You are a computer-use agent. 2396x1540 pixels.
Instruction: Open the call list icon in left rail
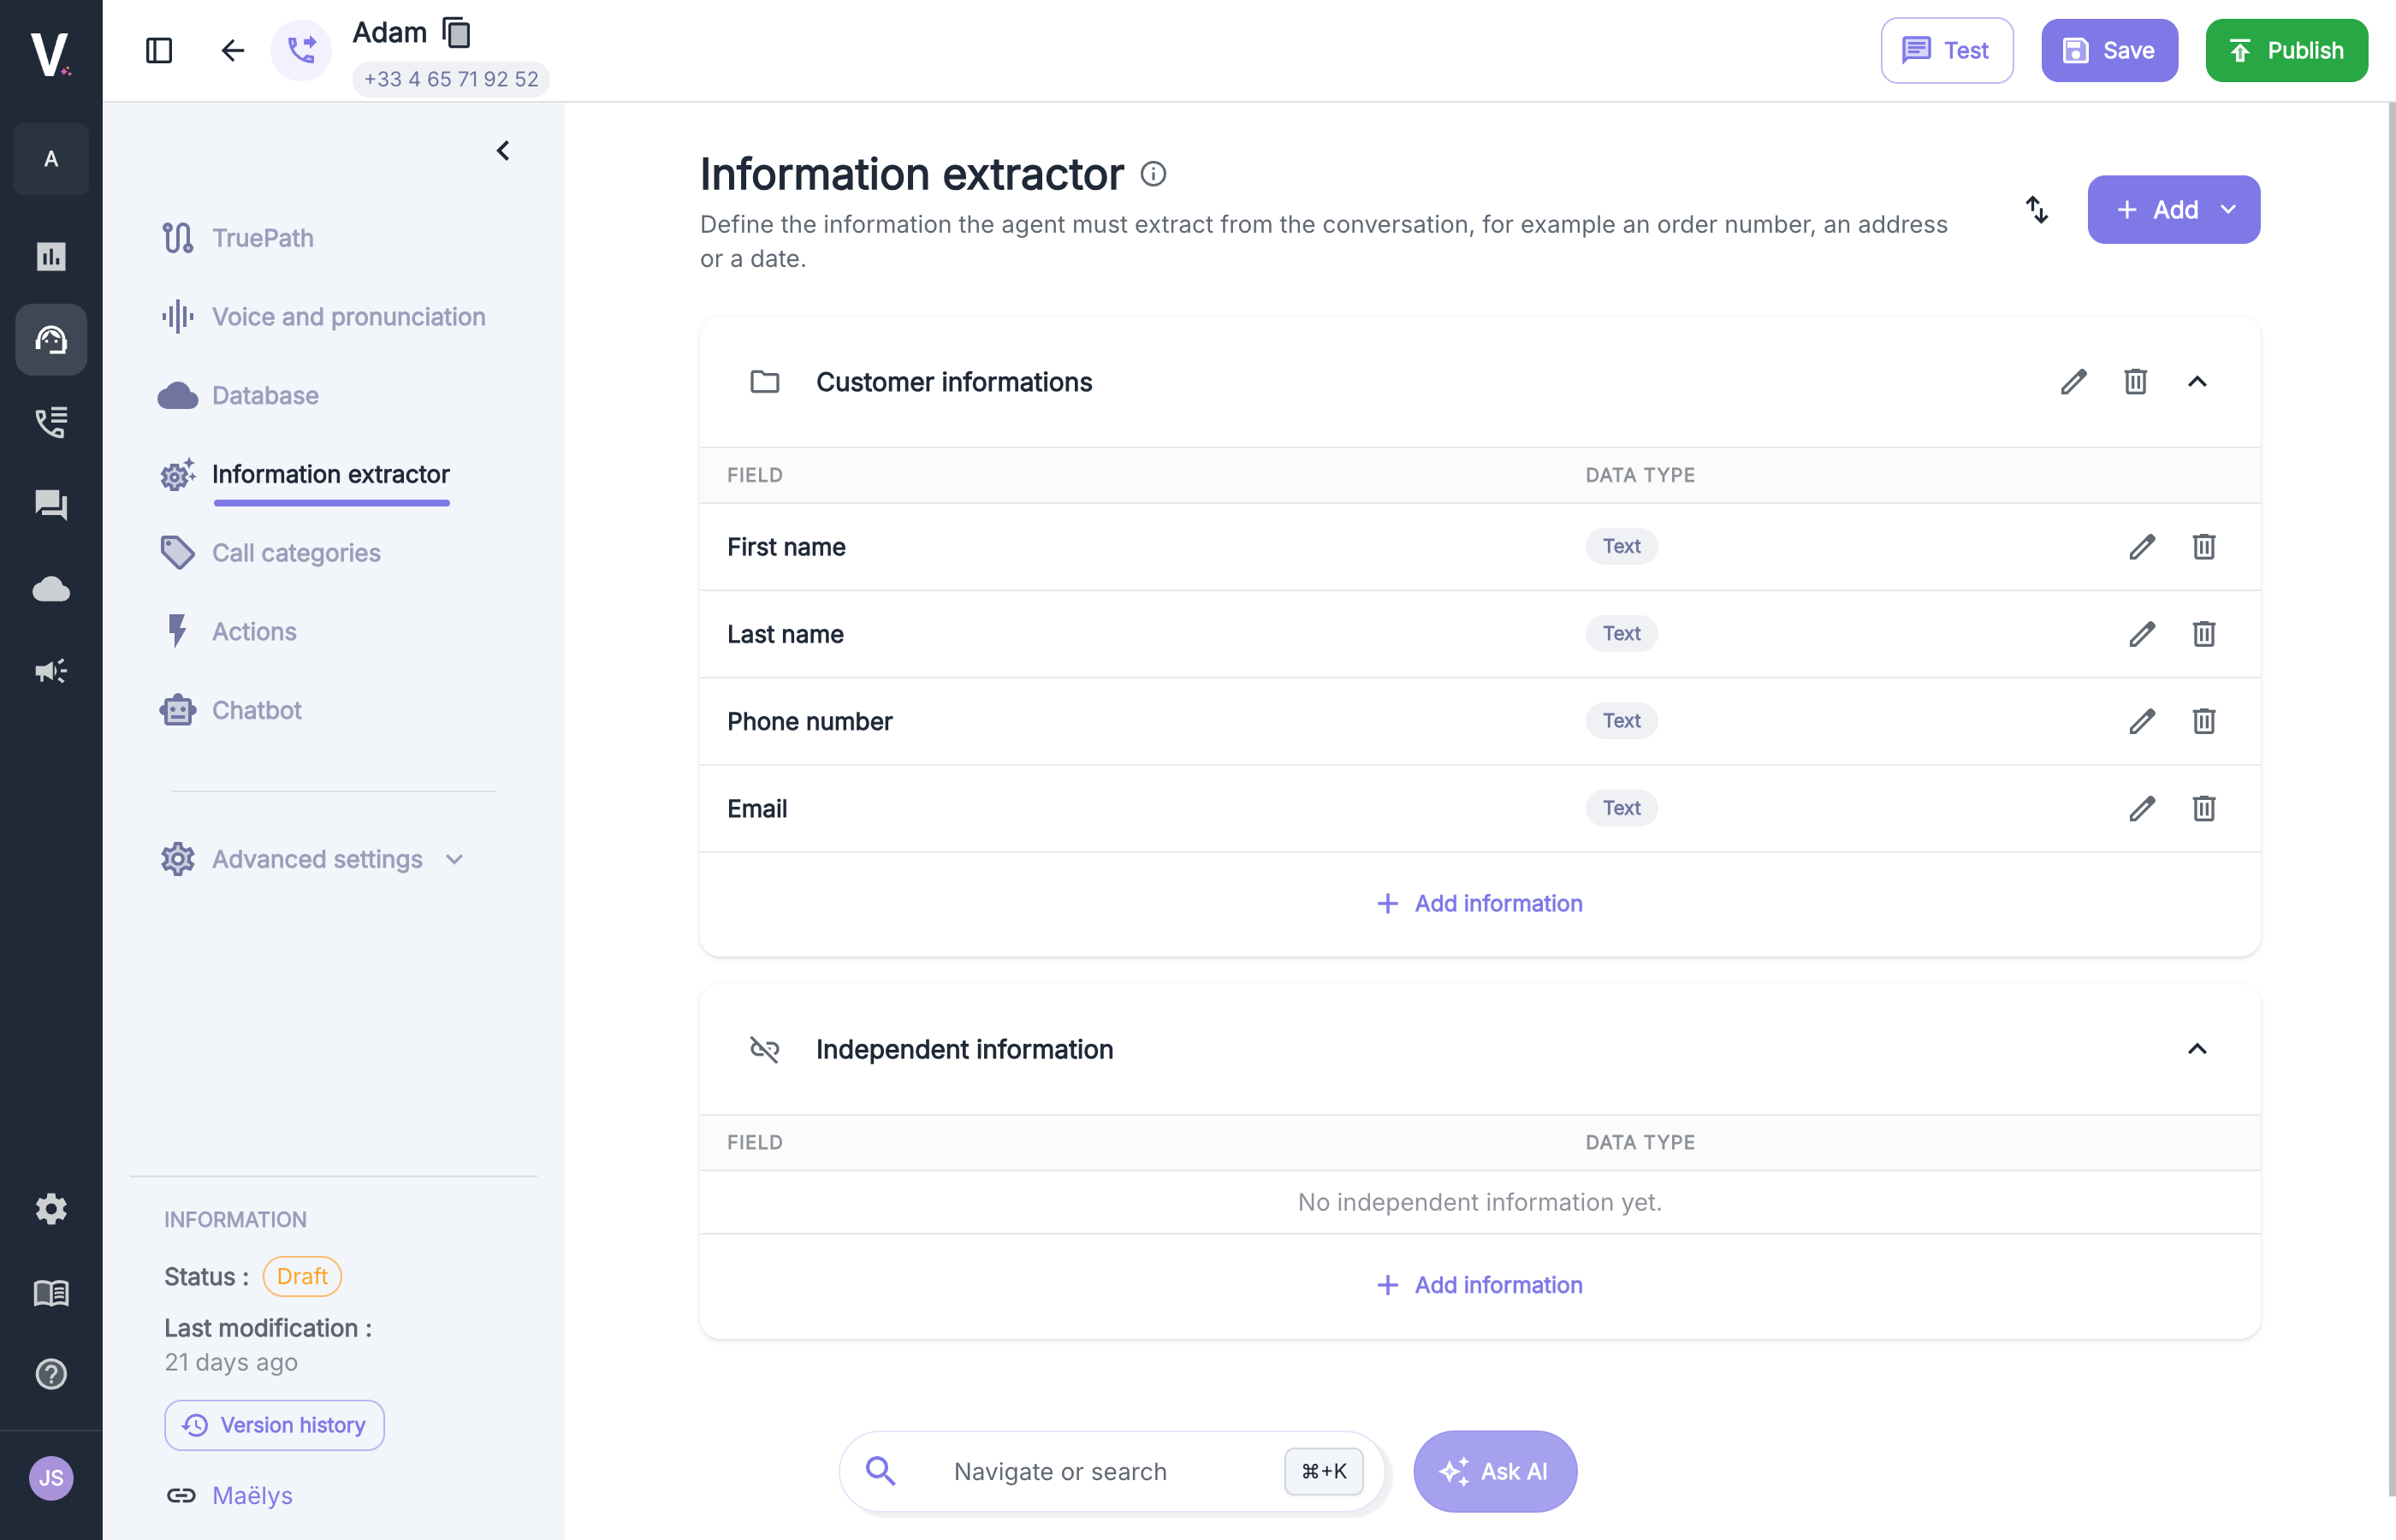point(51,422)
